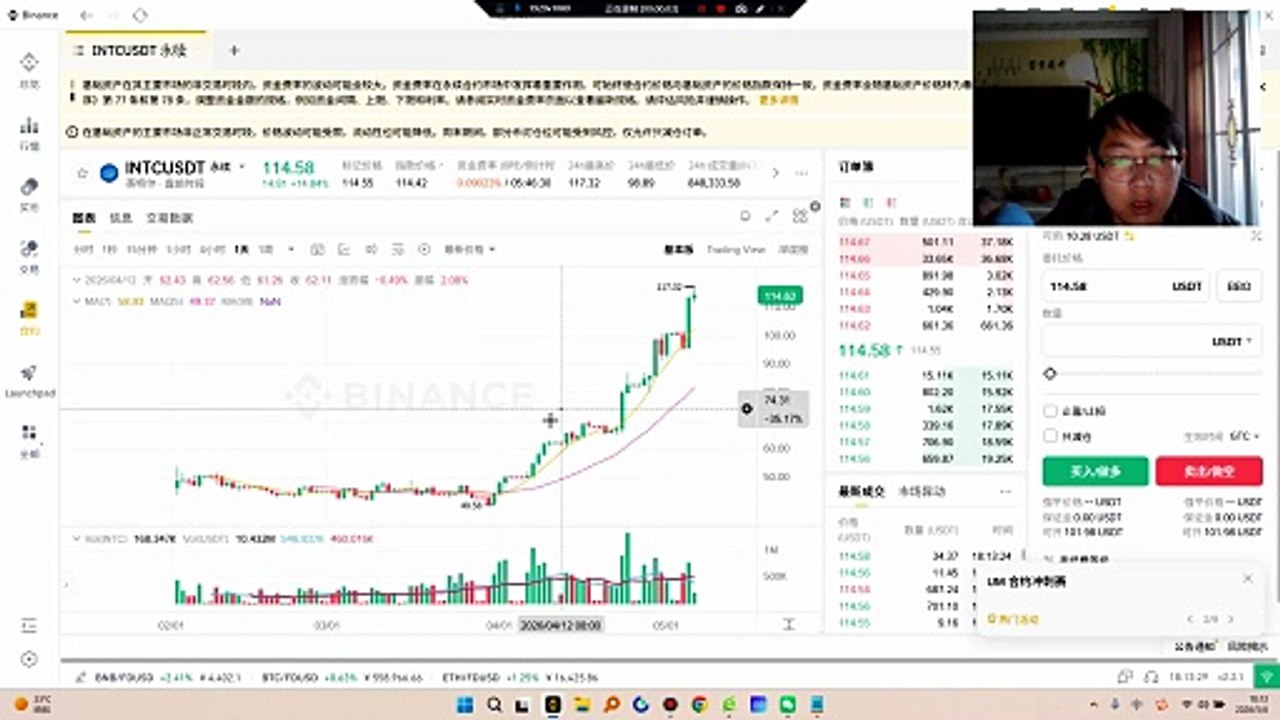Select the TradingView chart mode
The width and height of the screenshot is (1280, 720).
[x=735, y=249]
